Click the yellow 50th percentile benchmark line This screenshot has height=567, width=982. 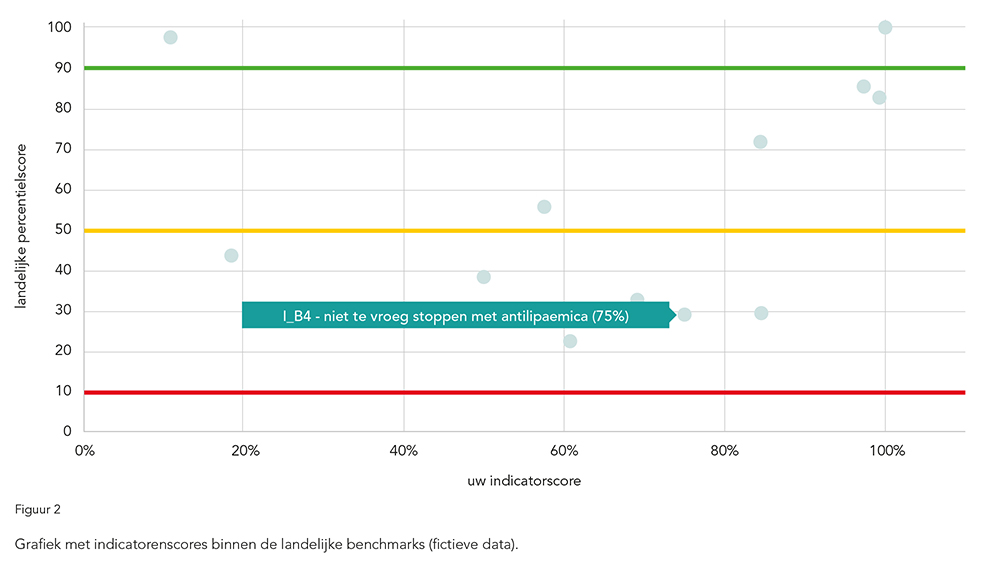pyautogui.click(x=400, y=231)
